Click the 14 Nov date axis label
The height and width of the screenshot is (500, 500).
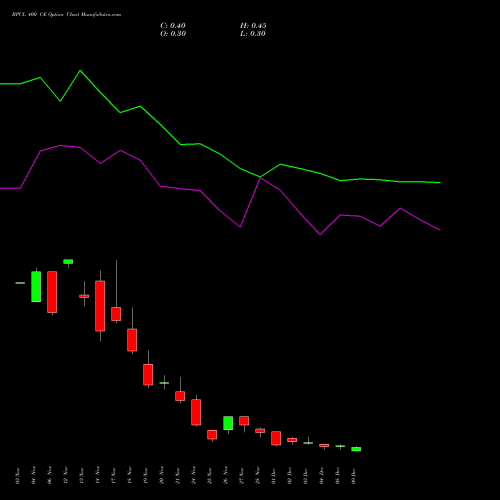[x=97, y=475]
